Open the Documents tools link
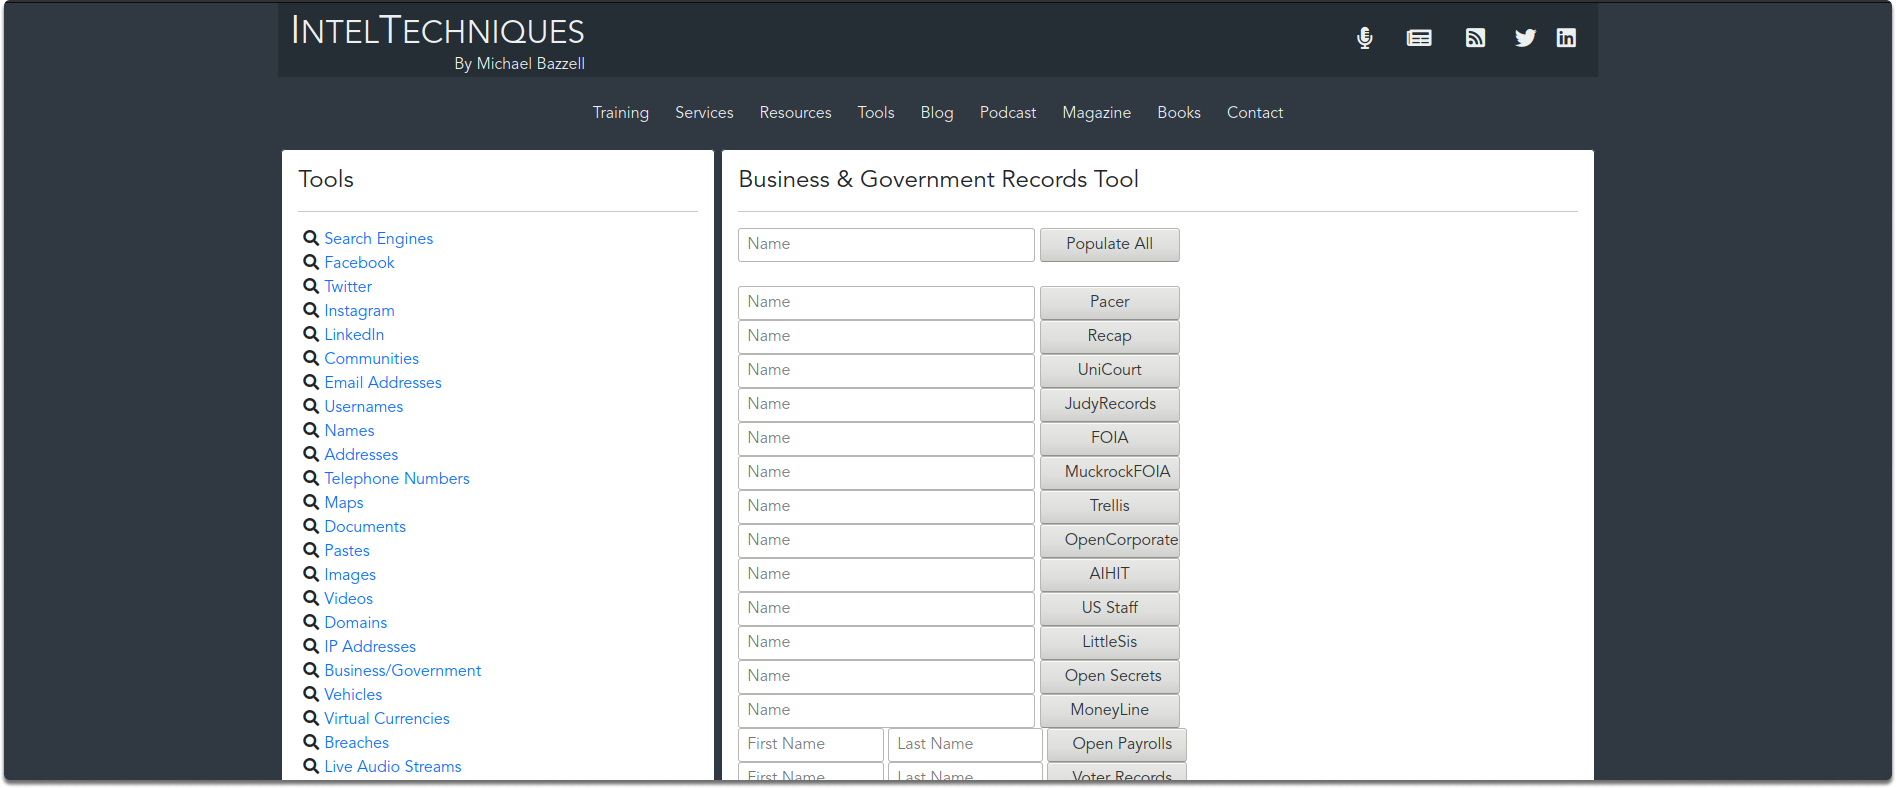This screenshot has height=788, width=1896. click(365, 526)
